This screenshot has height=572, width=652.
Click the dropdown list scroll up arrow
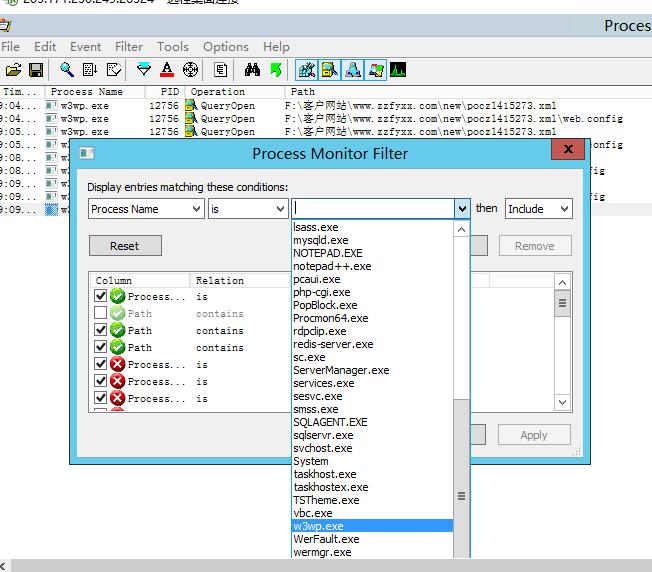pyautogui.click(x=461, y=229)
